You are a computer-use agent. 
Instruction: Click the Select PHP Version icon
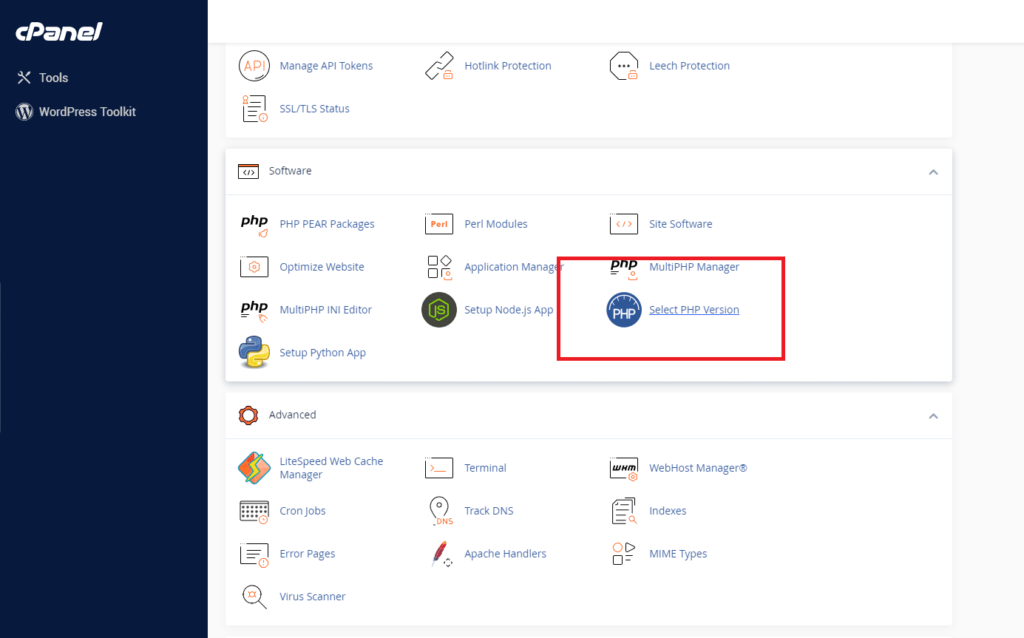tap(624, 310)
